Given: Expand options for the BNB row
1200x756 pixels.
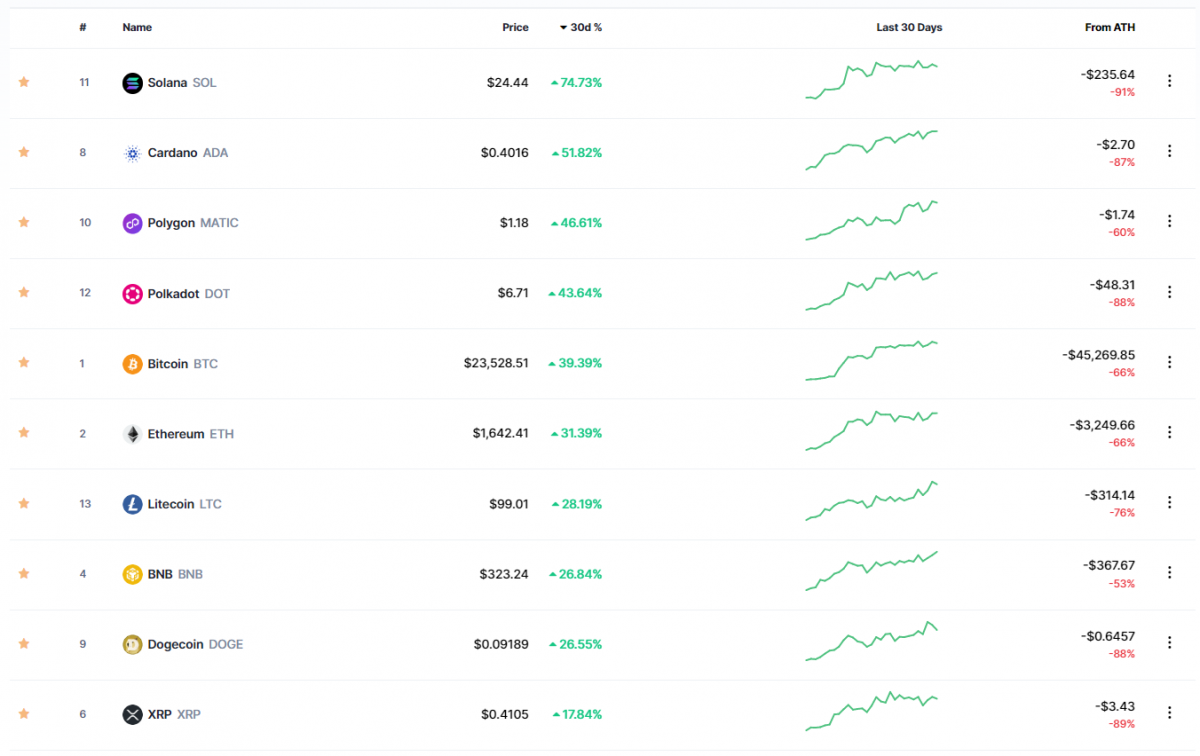Looking at the screenshot, I should 1169,572.
